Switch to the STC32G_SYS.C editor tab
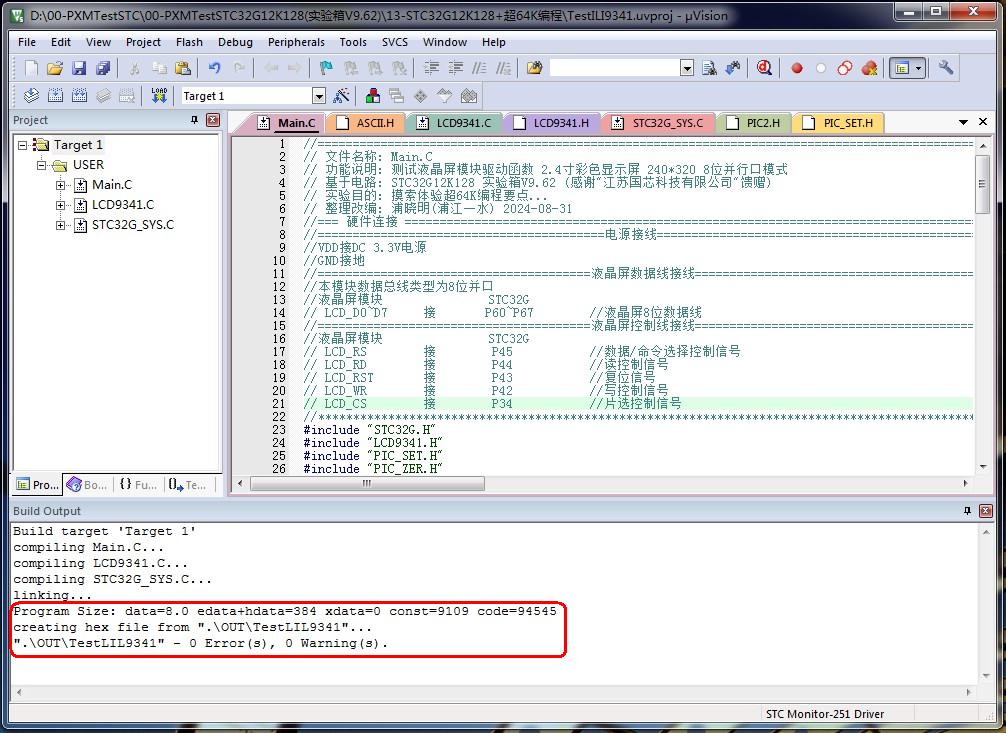Image resolution: width=1006 pixels, height=733 pixels. point(660,123)
